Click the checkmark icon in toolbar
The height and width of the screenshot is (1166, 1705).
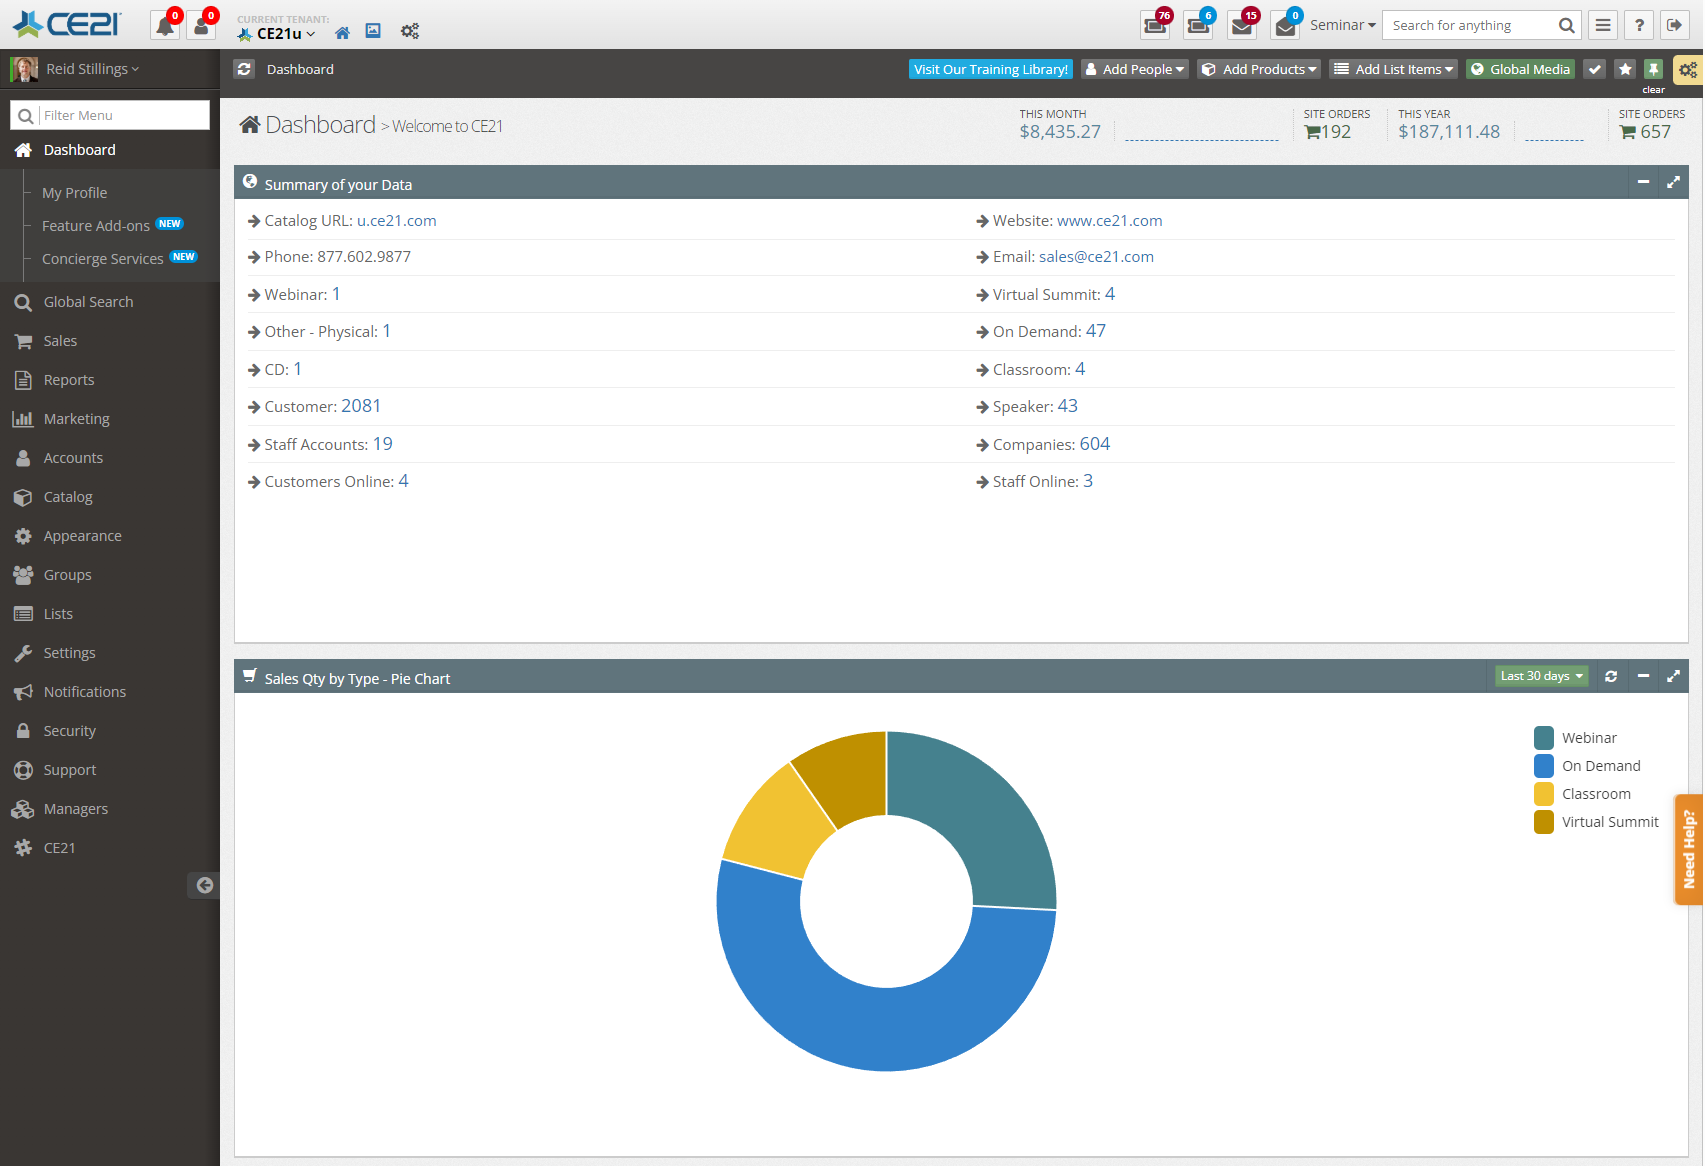click(x=1595, y=69)
